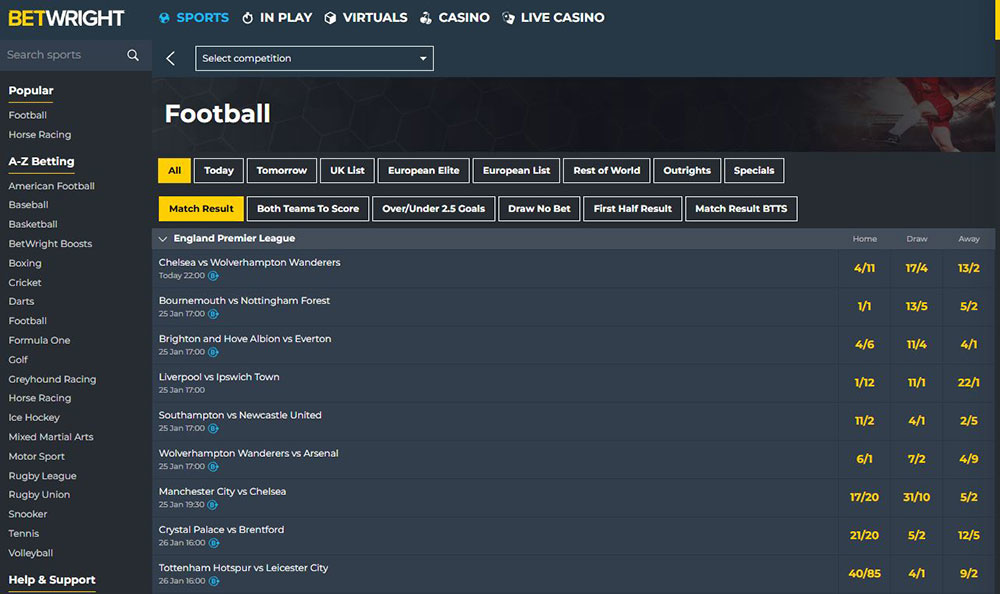This screenshot has height=594, width=1000.
Task: Select the All filter tab
Action: pyautogui.click(x=174, y=170)
